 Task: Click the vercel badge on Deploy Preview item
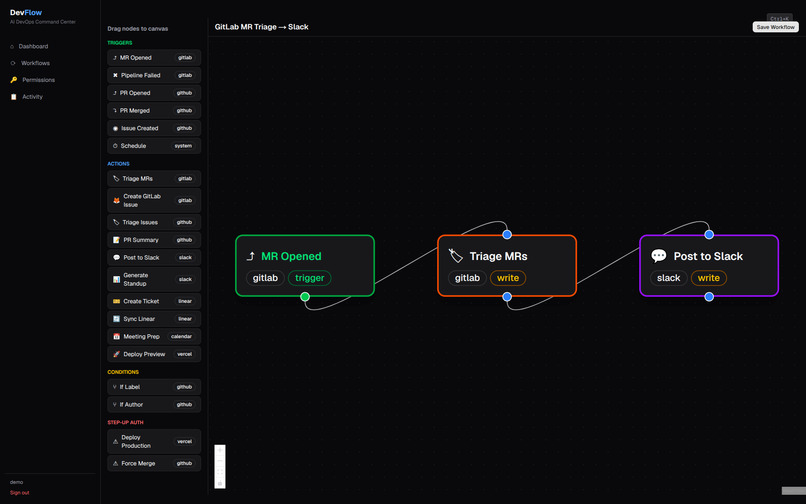coord(184,354)
